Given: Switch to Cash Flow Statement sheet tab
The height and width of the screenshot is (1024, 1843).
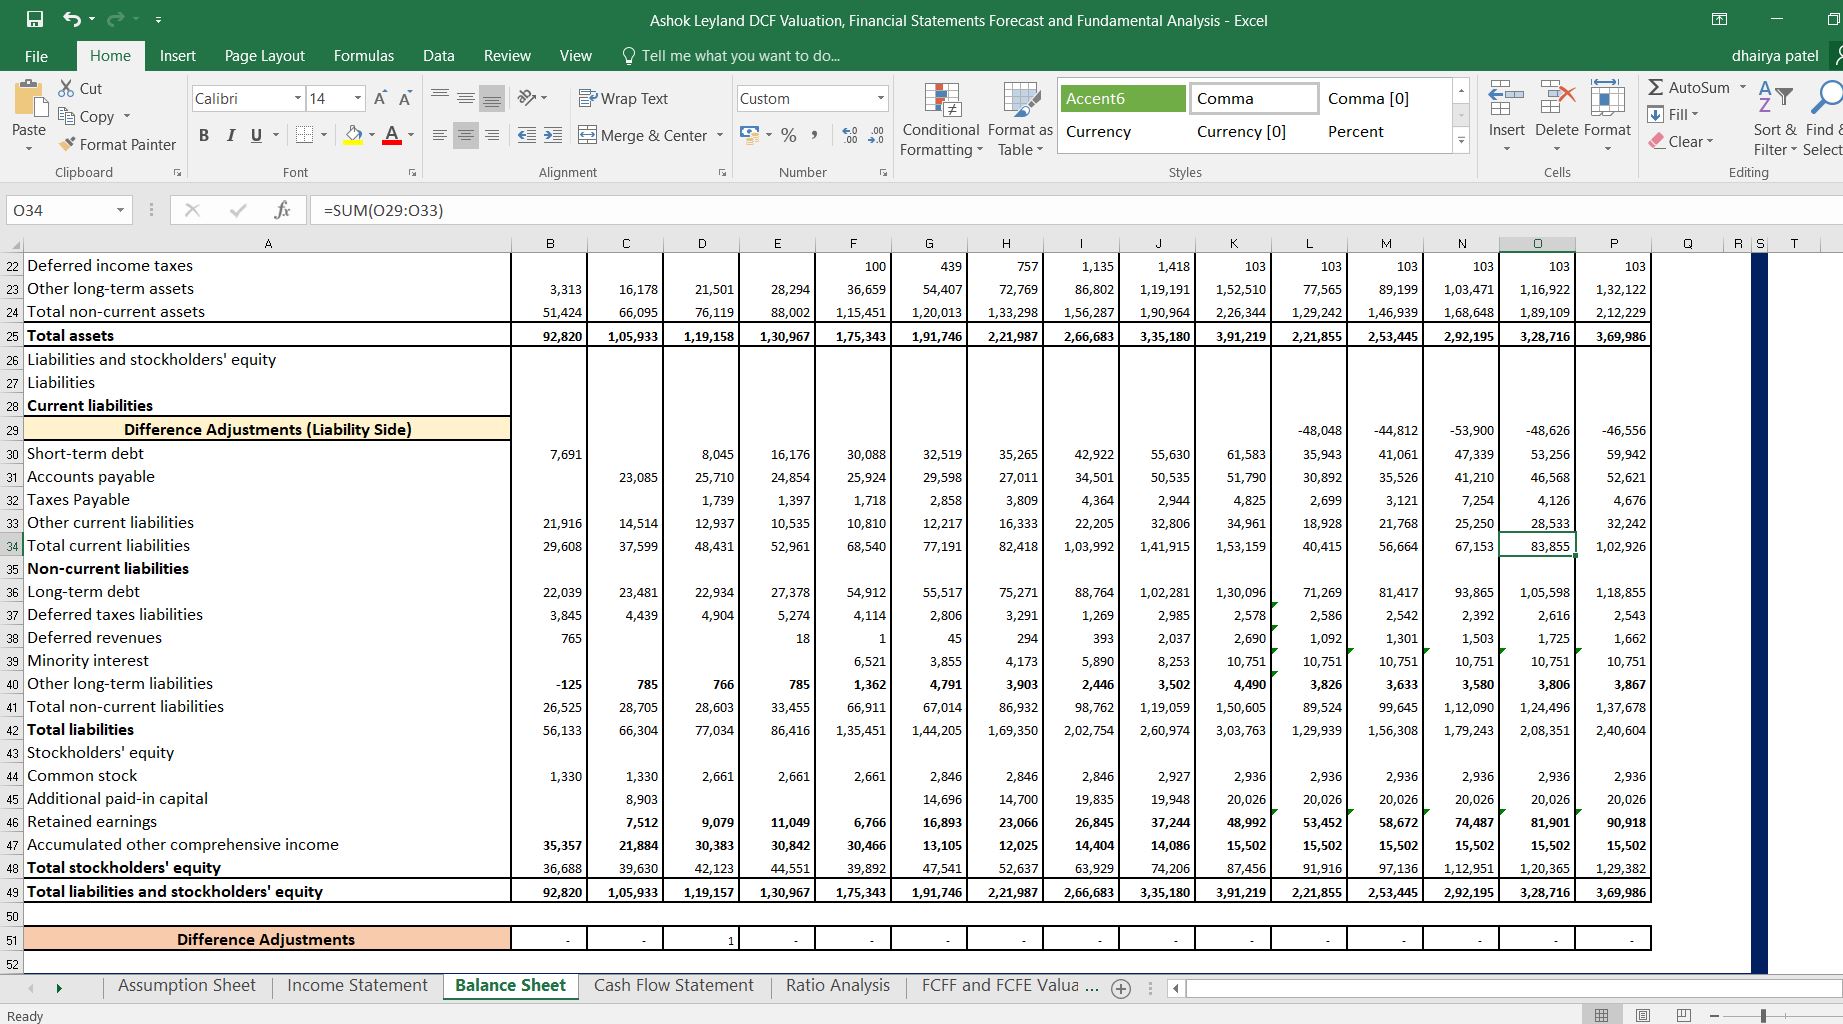Looking at the screenshot, I should tap(674, 986).
